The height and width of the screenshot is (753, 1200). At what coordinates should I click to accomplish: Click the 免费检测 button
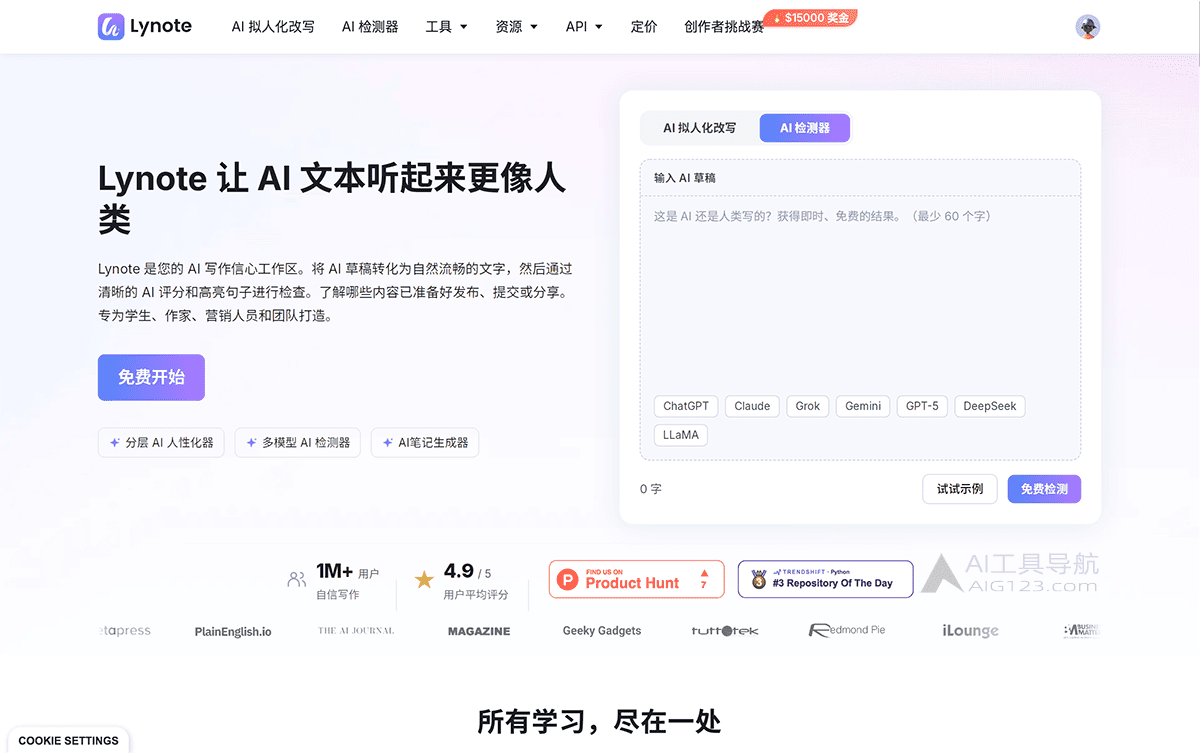click(1044, 489)
